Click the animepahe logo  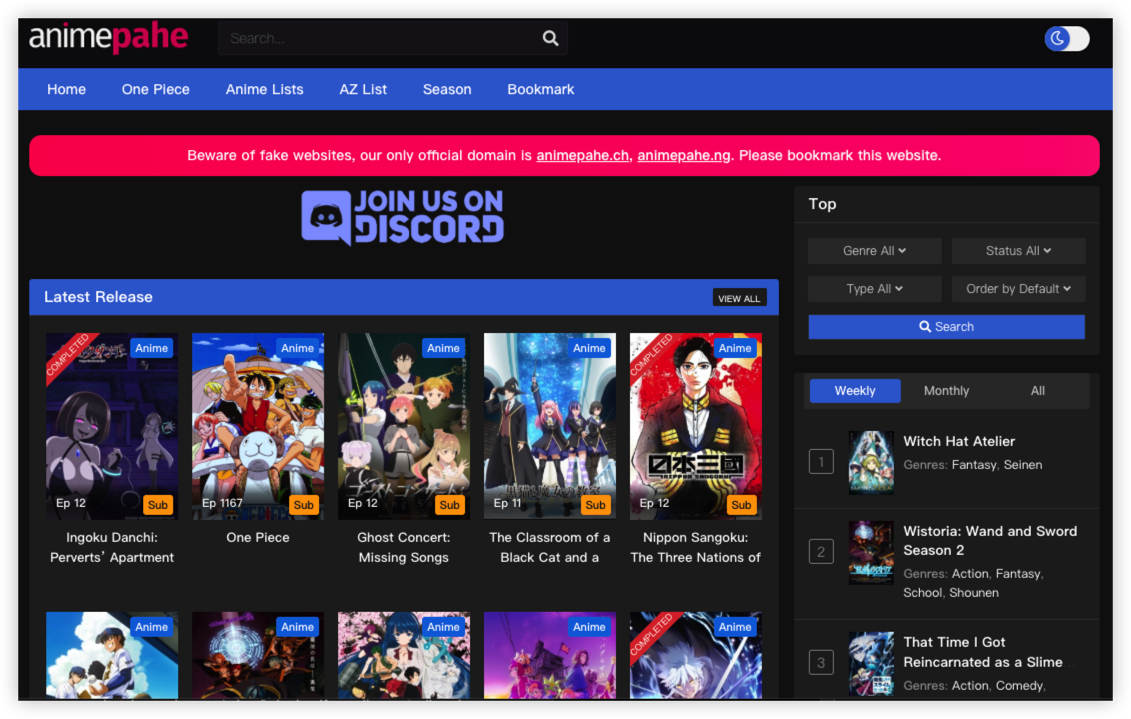tap(108, 37)
